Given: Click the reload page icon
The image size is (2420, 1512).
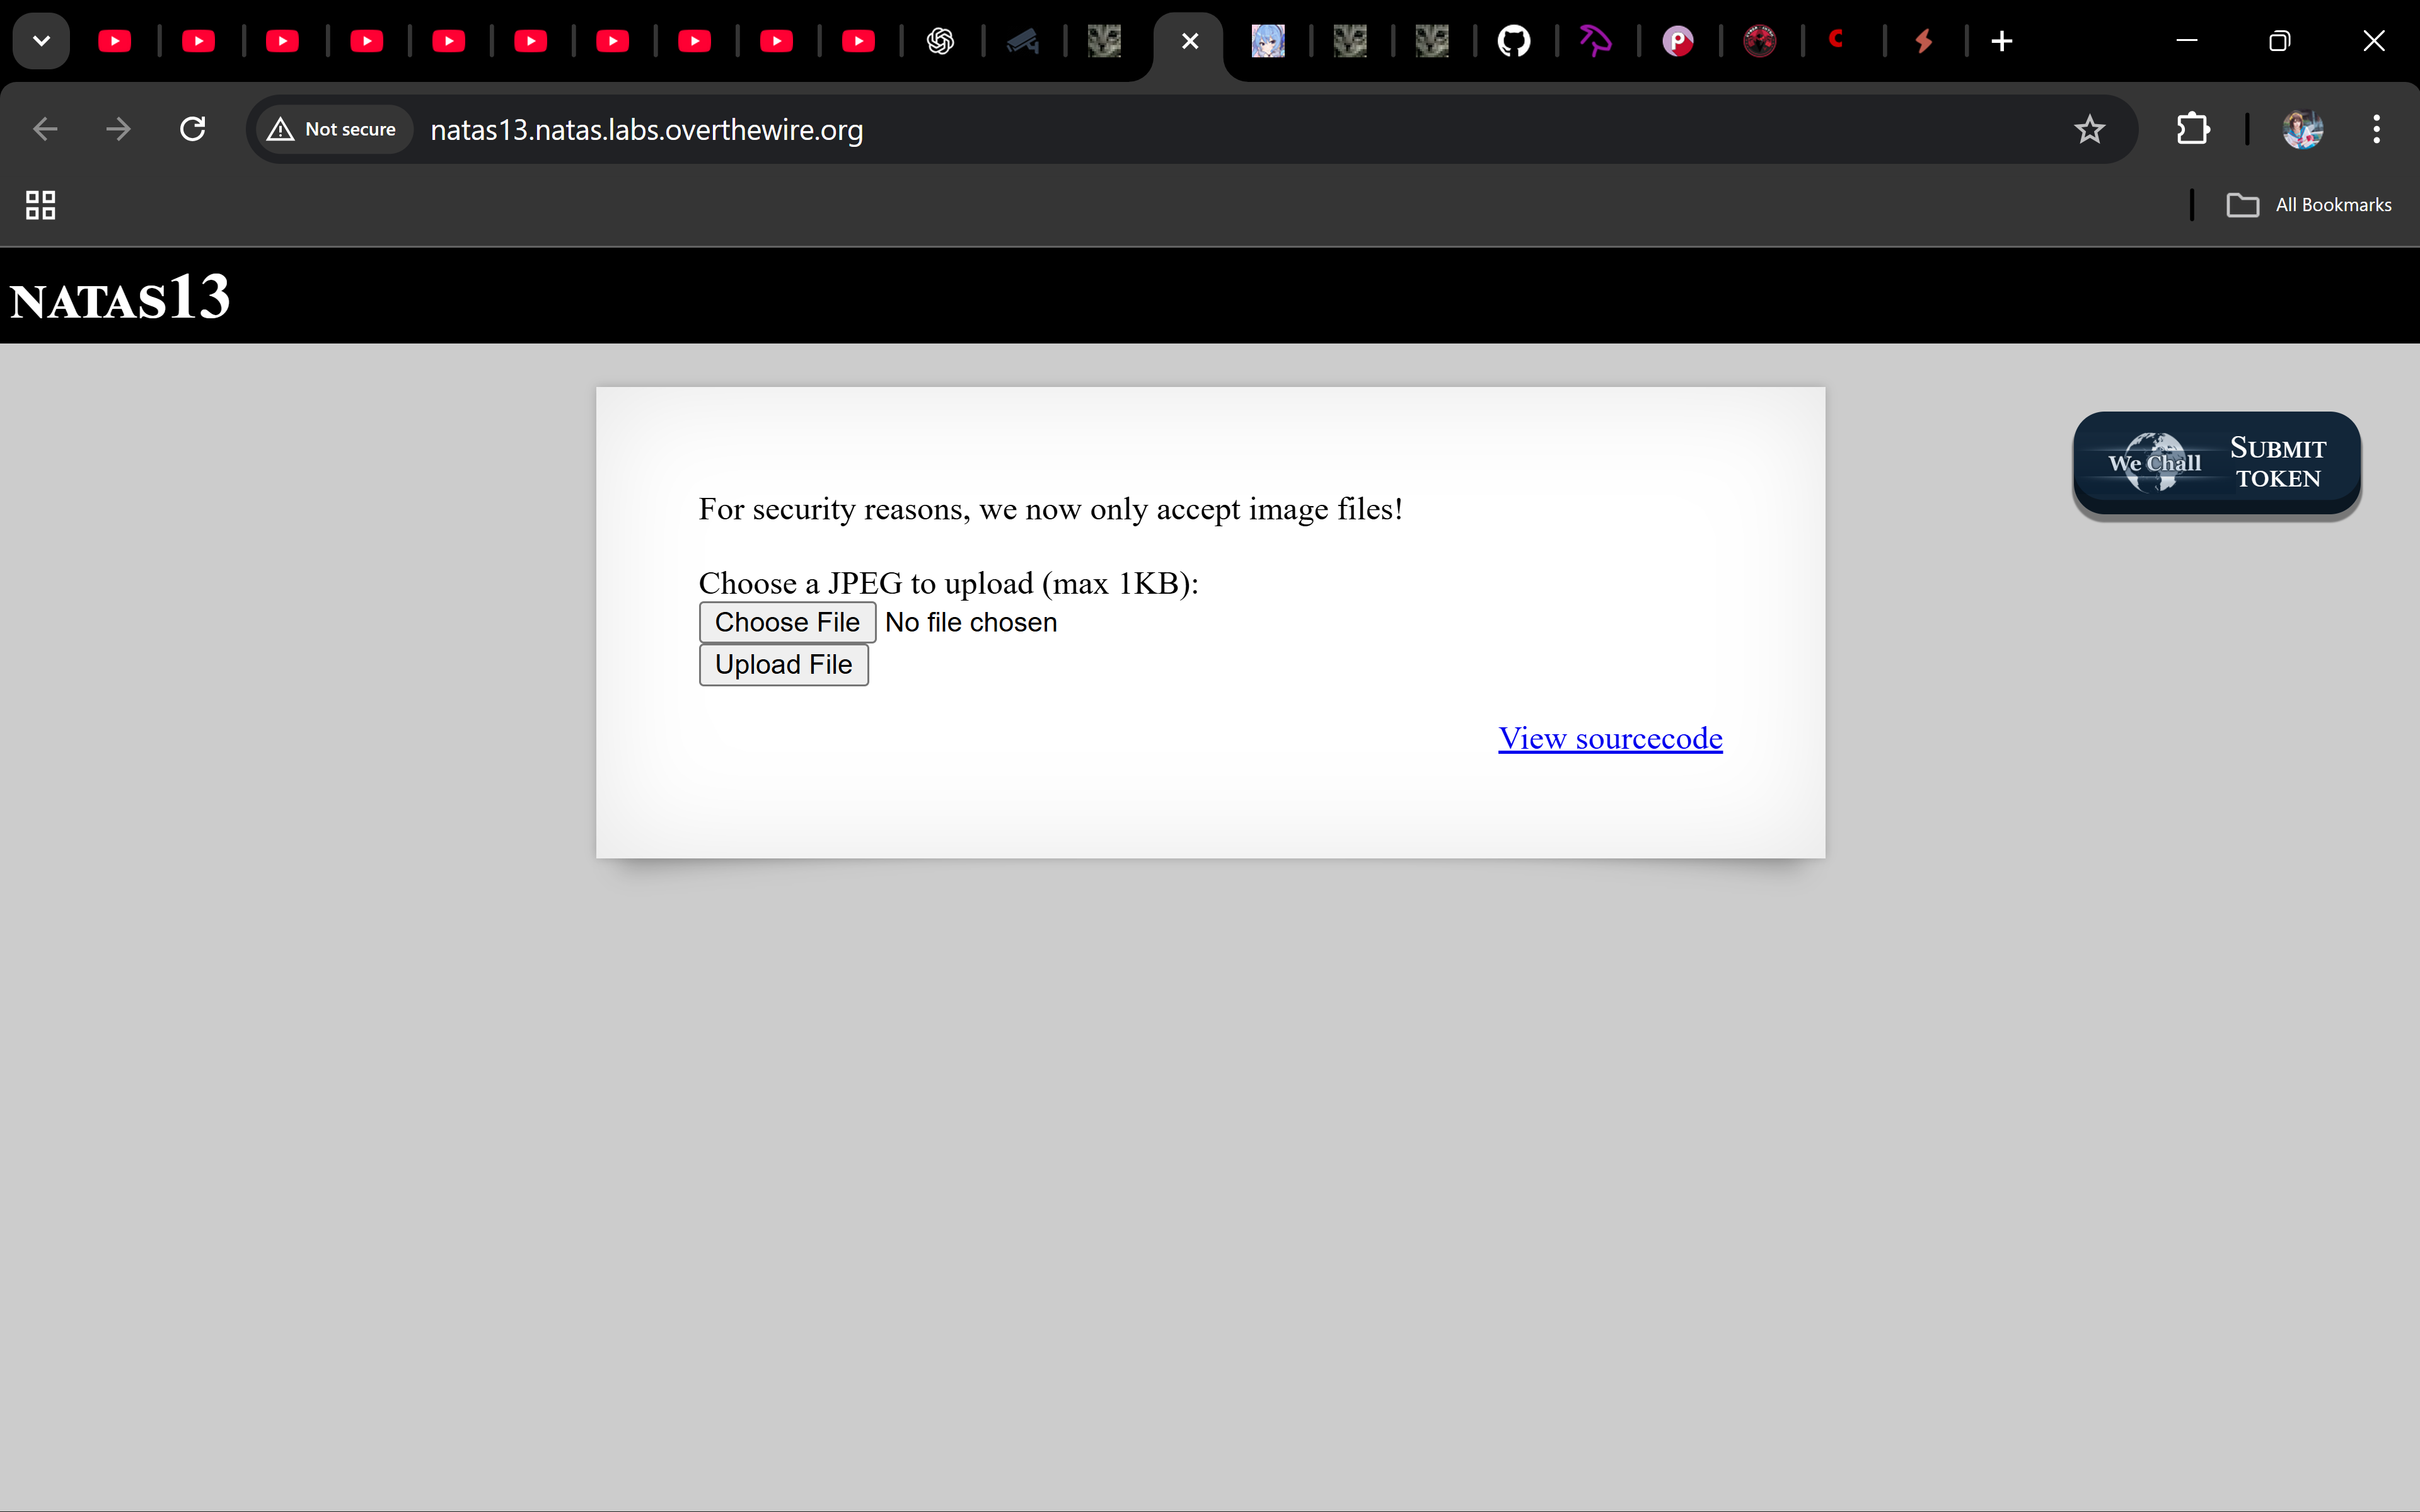Looking at the screenshot, I should (192, 129).
